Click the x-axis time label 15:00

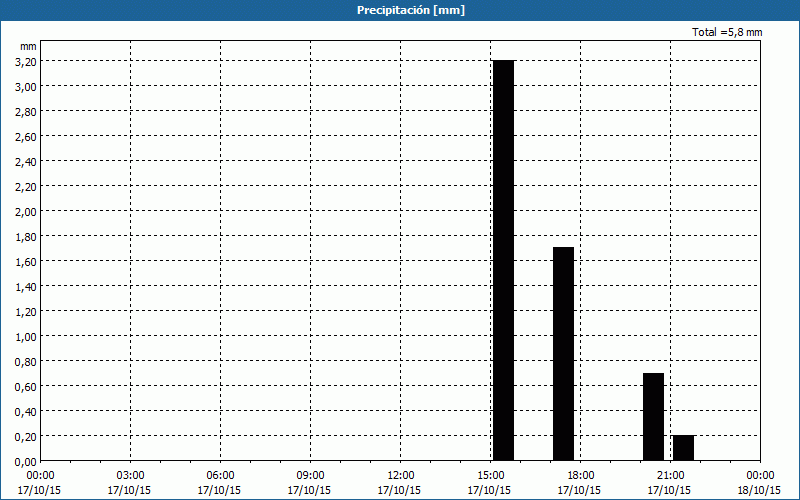pyautogui.click(x=491, y=476)
